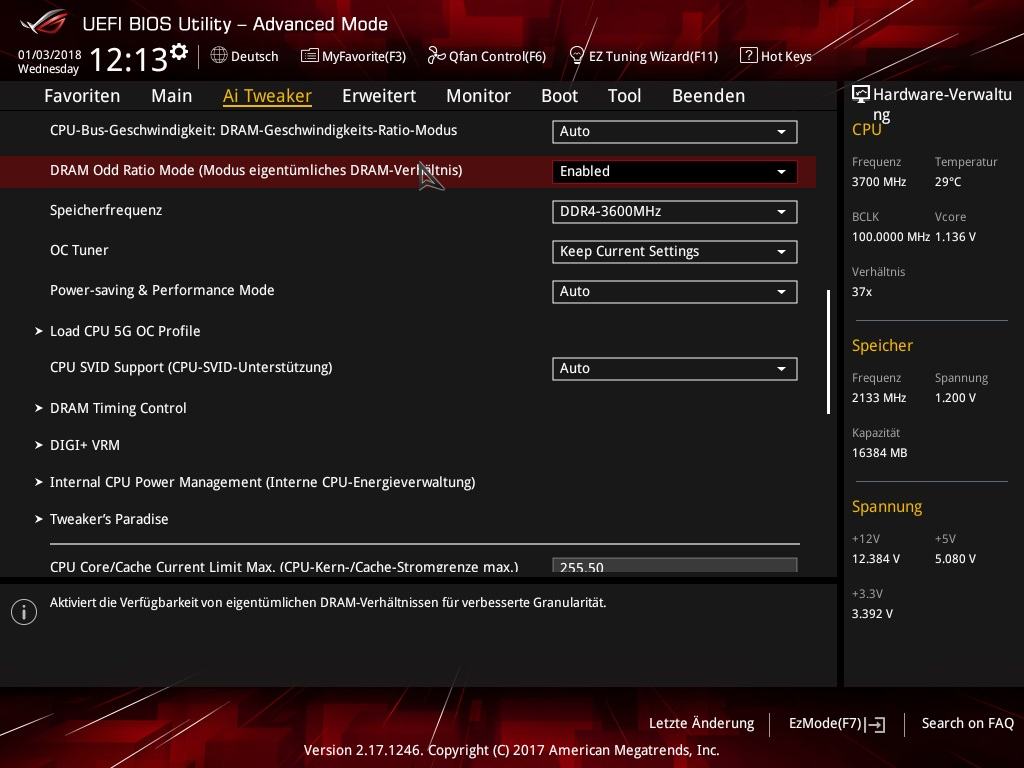Click the globe language icon
Screen dimensions: 1024x768
tap(219, 56)
